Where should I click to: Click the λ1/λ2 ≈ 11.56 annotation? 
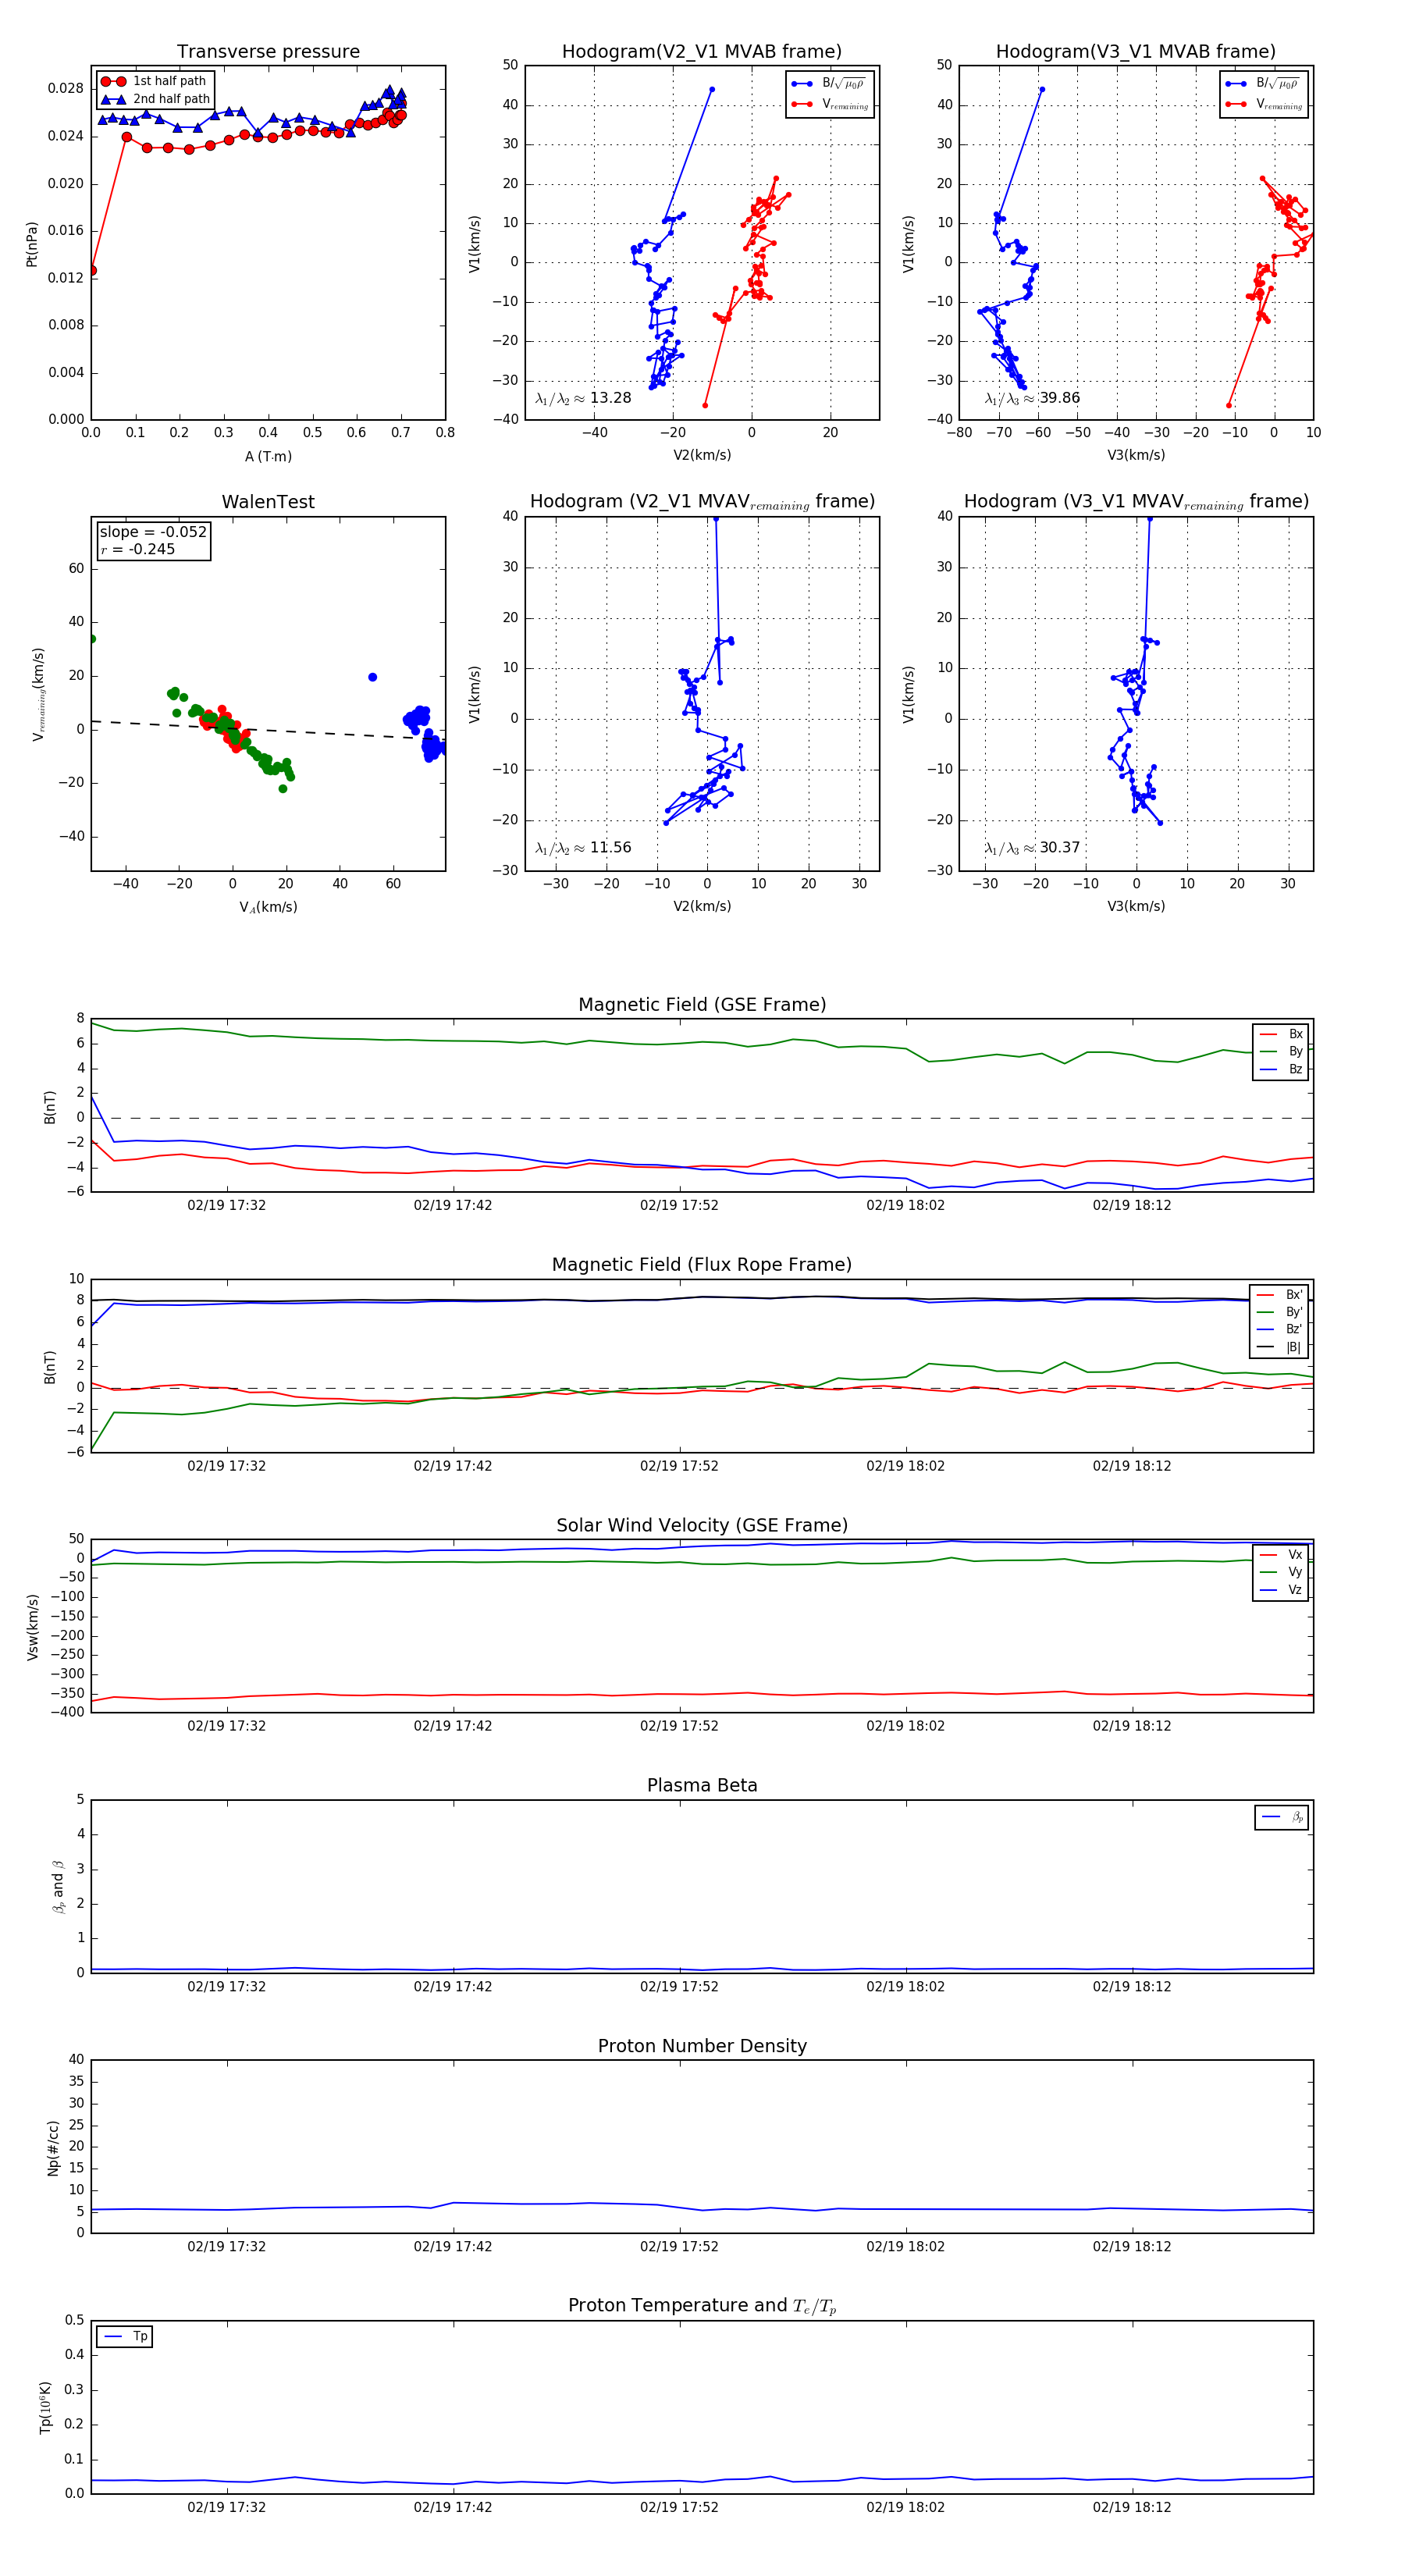583,848
